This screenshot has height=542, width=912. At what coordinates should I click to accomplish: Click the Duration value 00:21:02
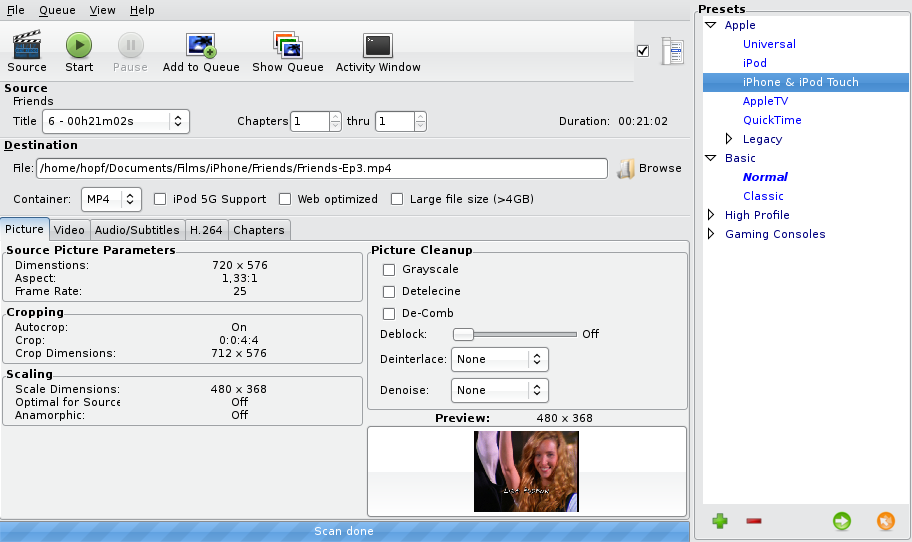tap(643, 122)
